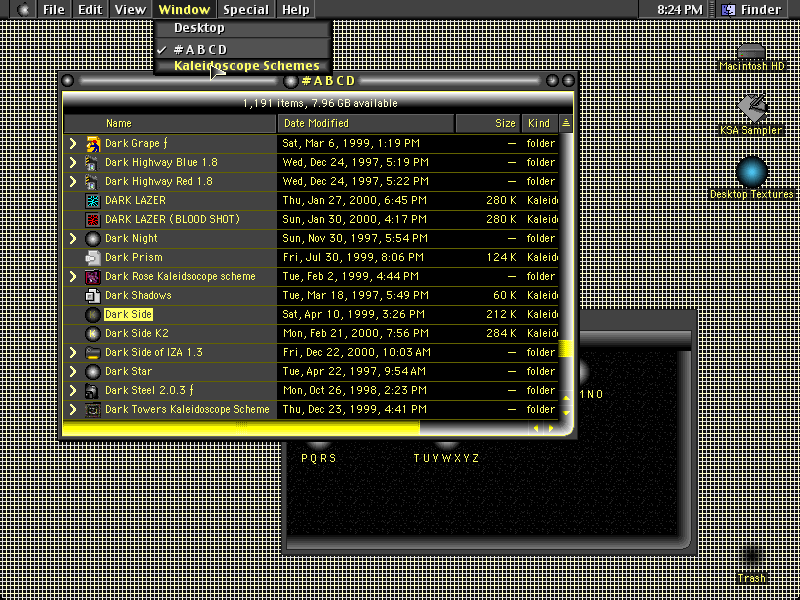Expand the Dark Highway Red 1.8 folder
Screen dimensions: 800x600
[x=72, y=182]
